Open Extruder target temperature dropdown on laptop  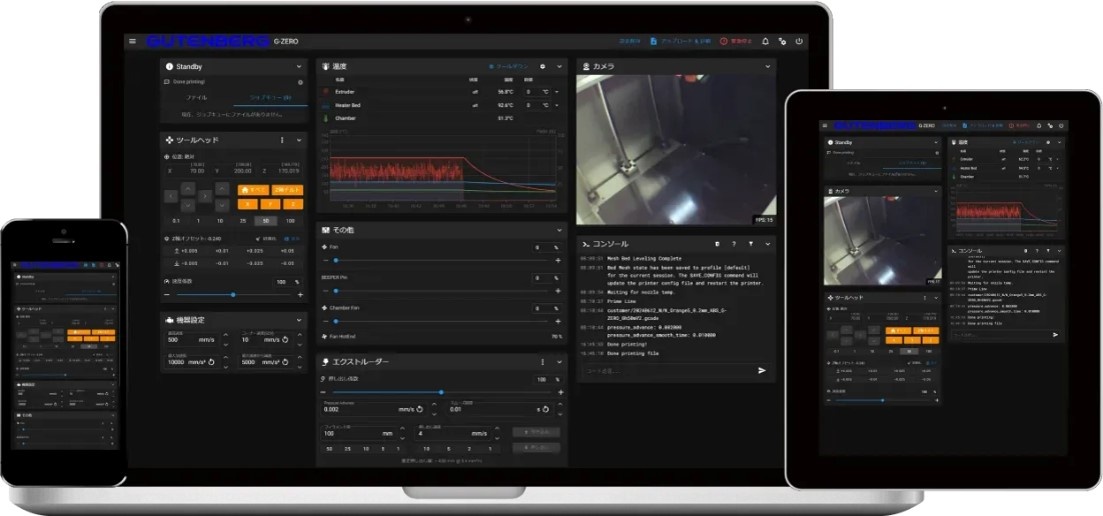click(555, 91)
